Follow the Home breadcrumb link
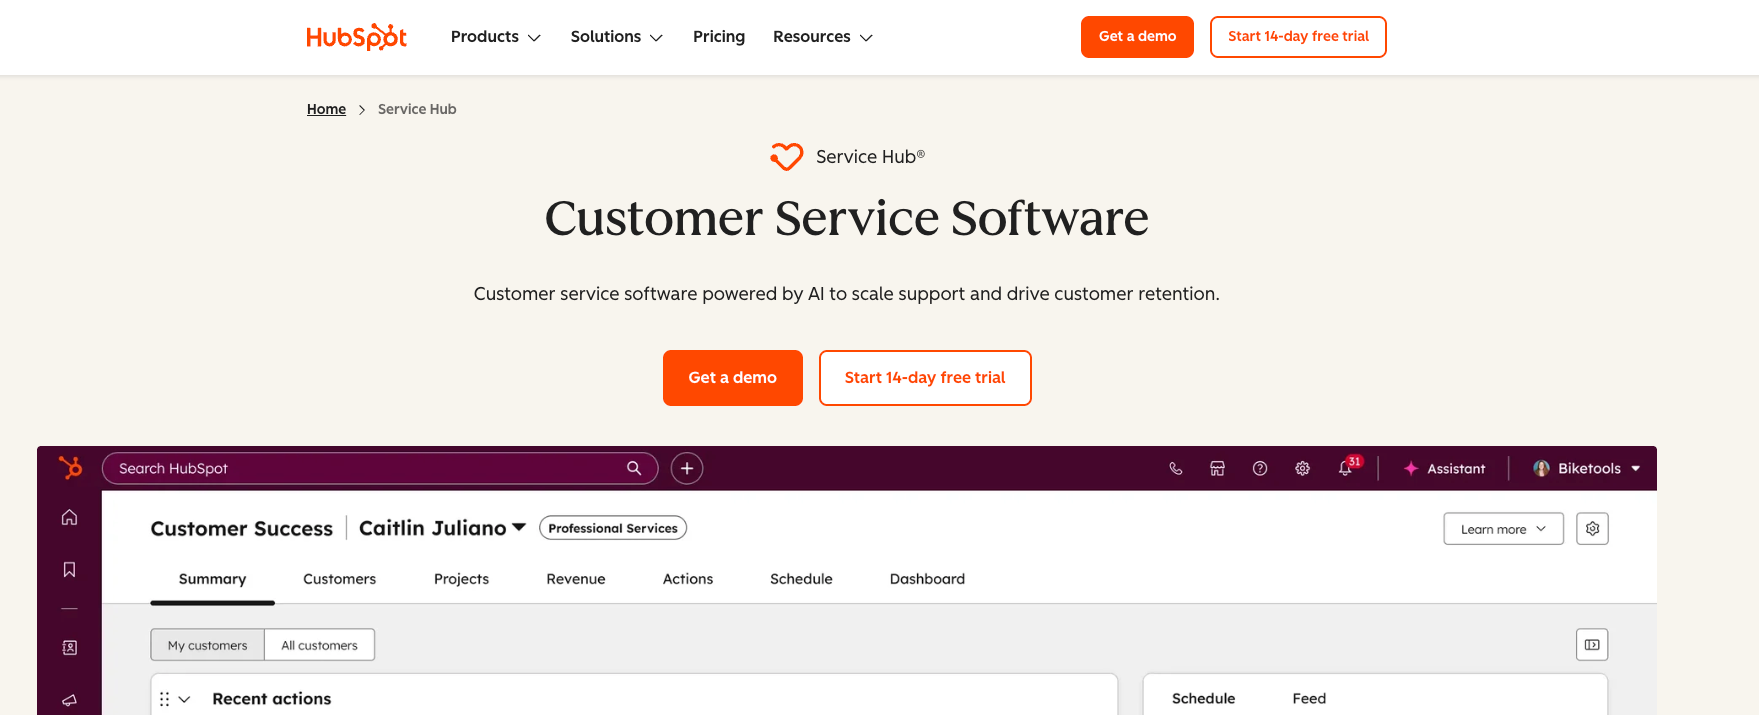Screen dimensions: 1759x715 [326, 109]
